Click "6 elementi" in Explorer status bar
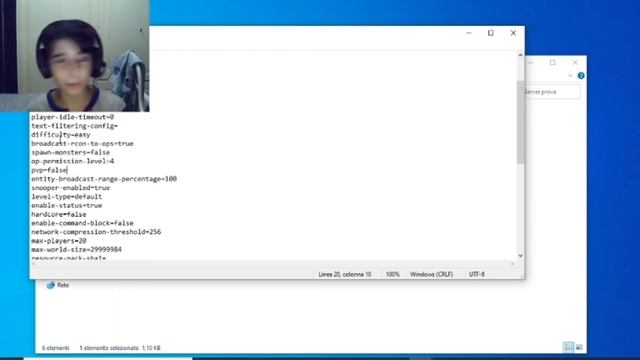Viewport: 640px width, 360px height. [x=56, y=348]
